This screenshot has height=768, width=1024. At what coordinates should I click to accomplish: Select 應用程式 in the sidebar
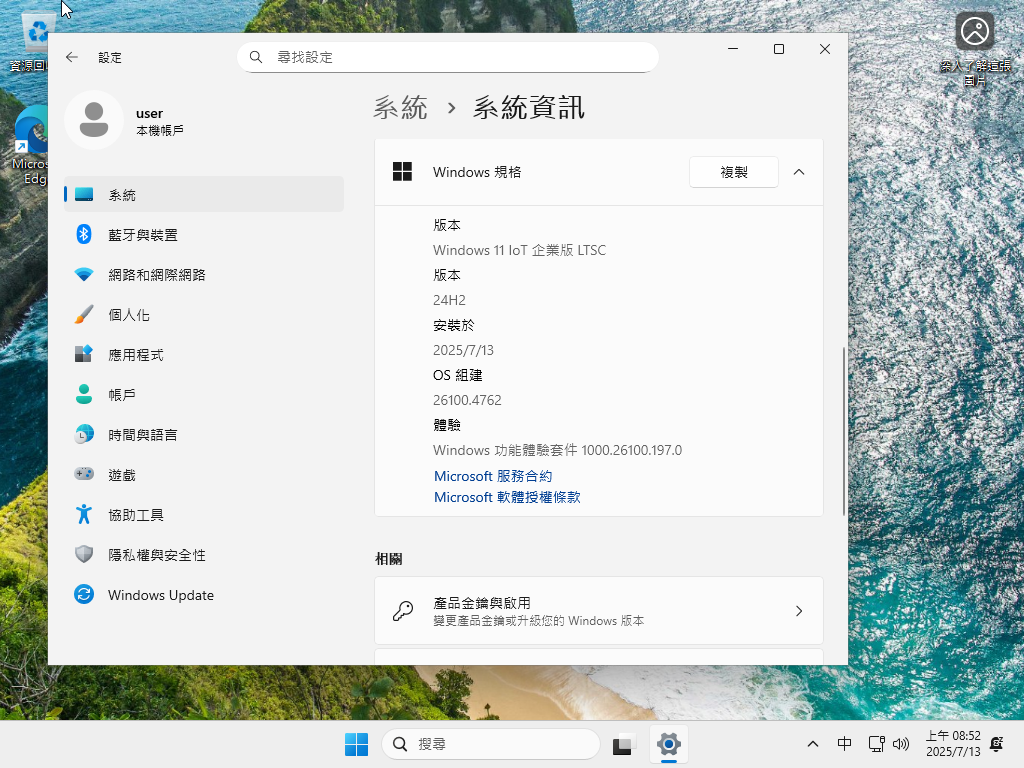[x=135, y=355]
